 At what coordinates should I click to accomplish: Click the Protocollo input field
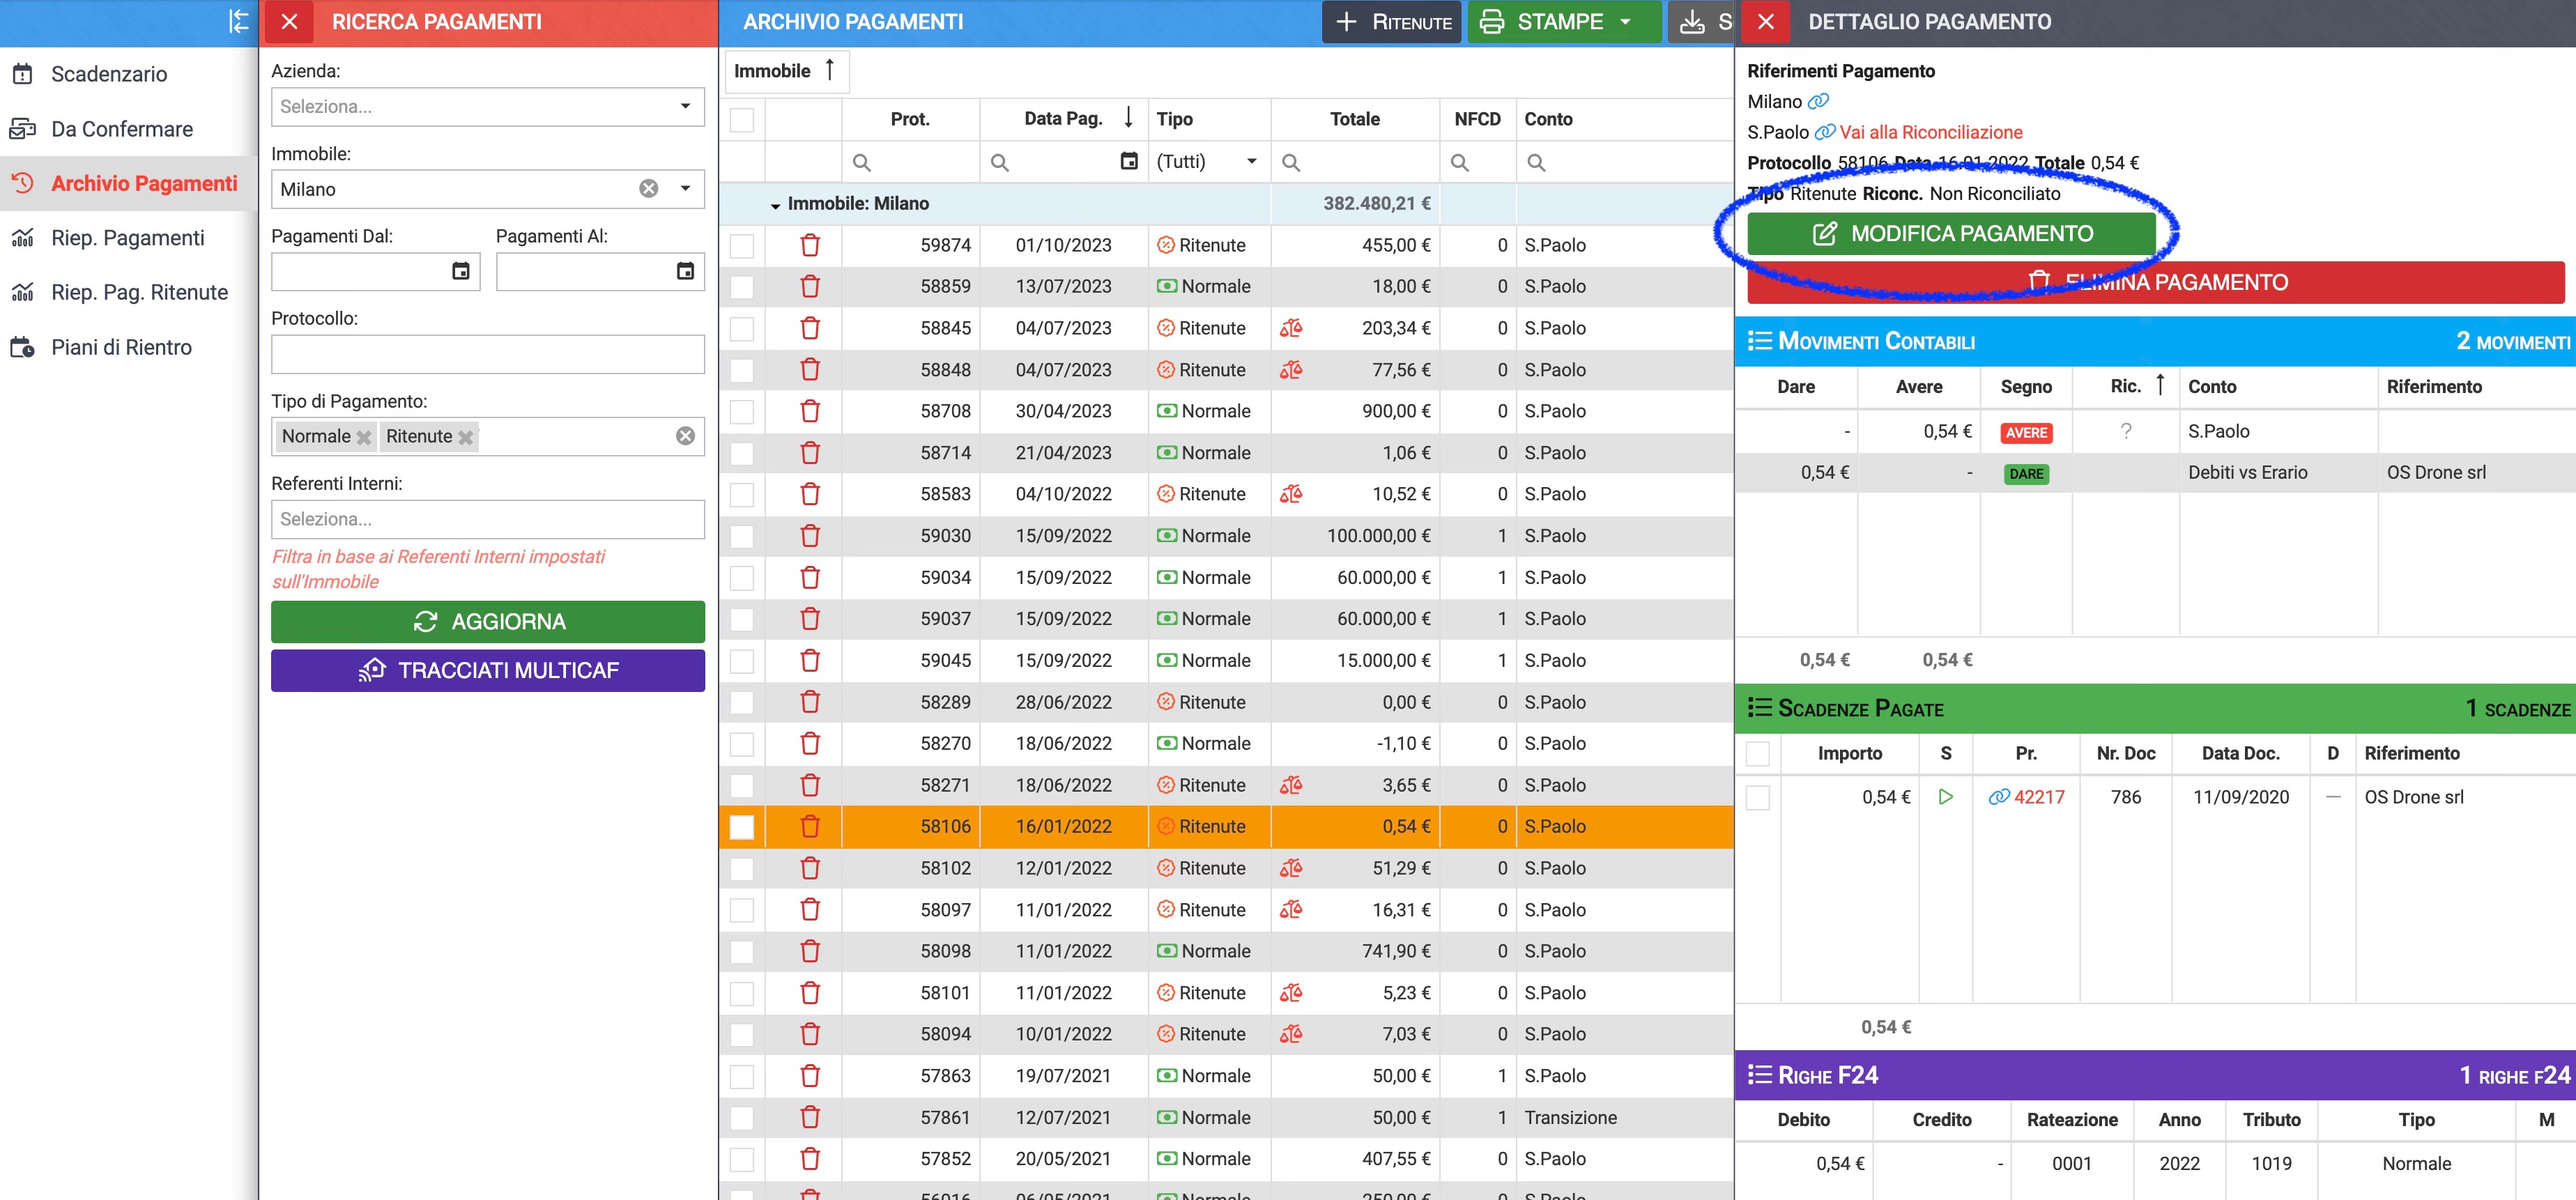[x=488, y=354]
